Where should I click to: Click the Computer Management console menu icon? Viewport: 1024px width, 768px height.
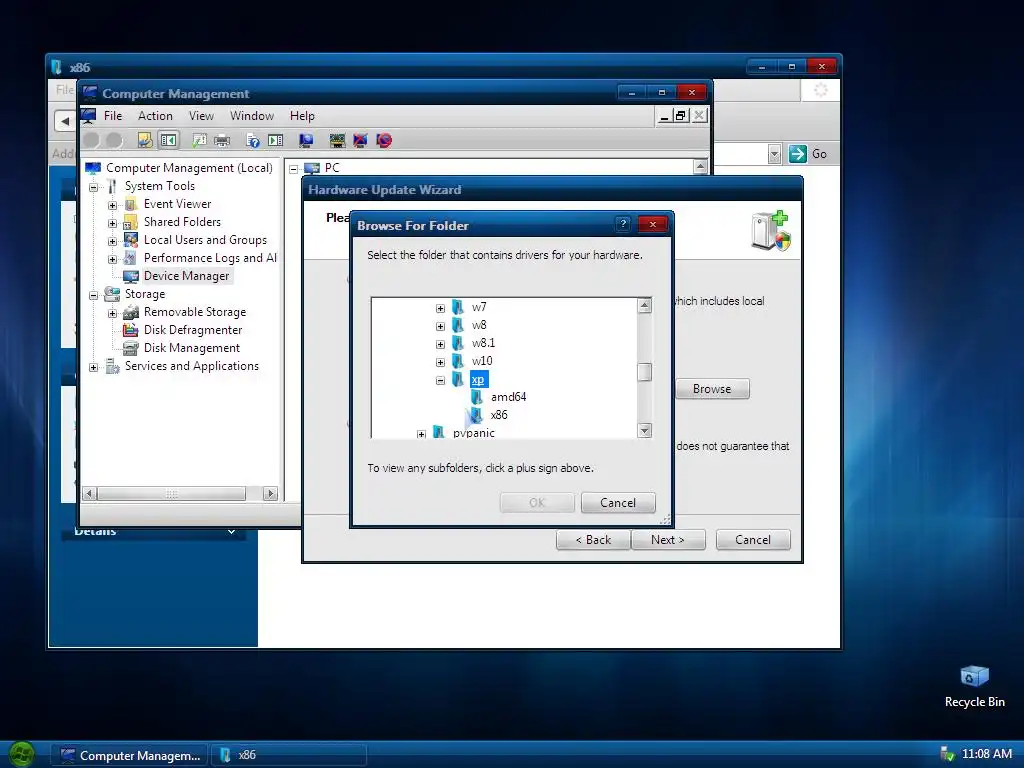[88, 116]
